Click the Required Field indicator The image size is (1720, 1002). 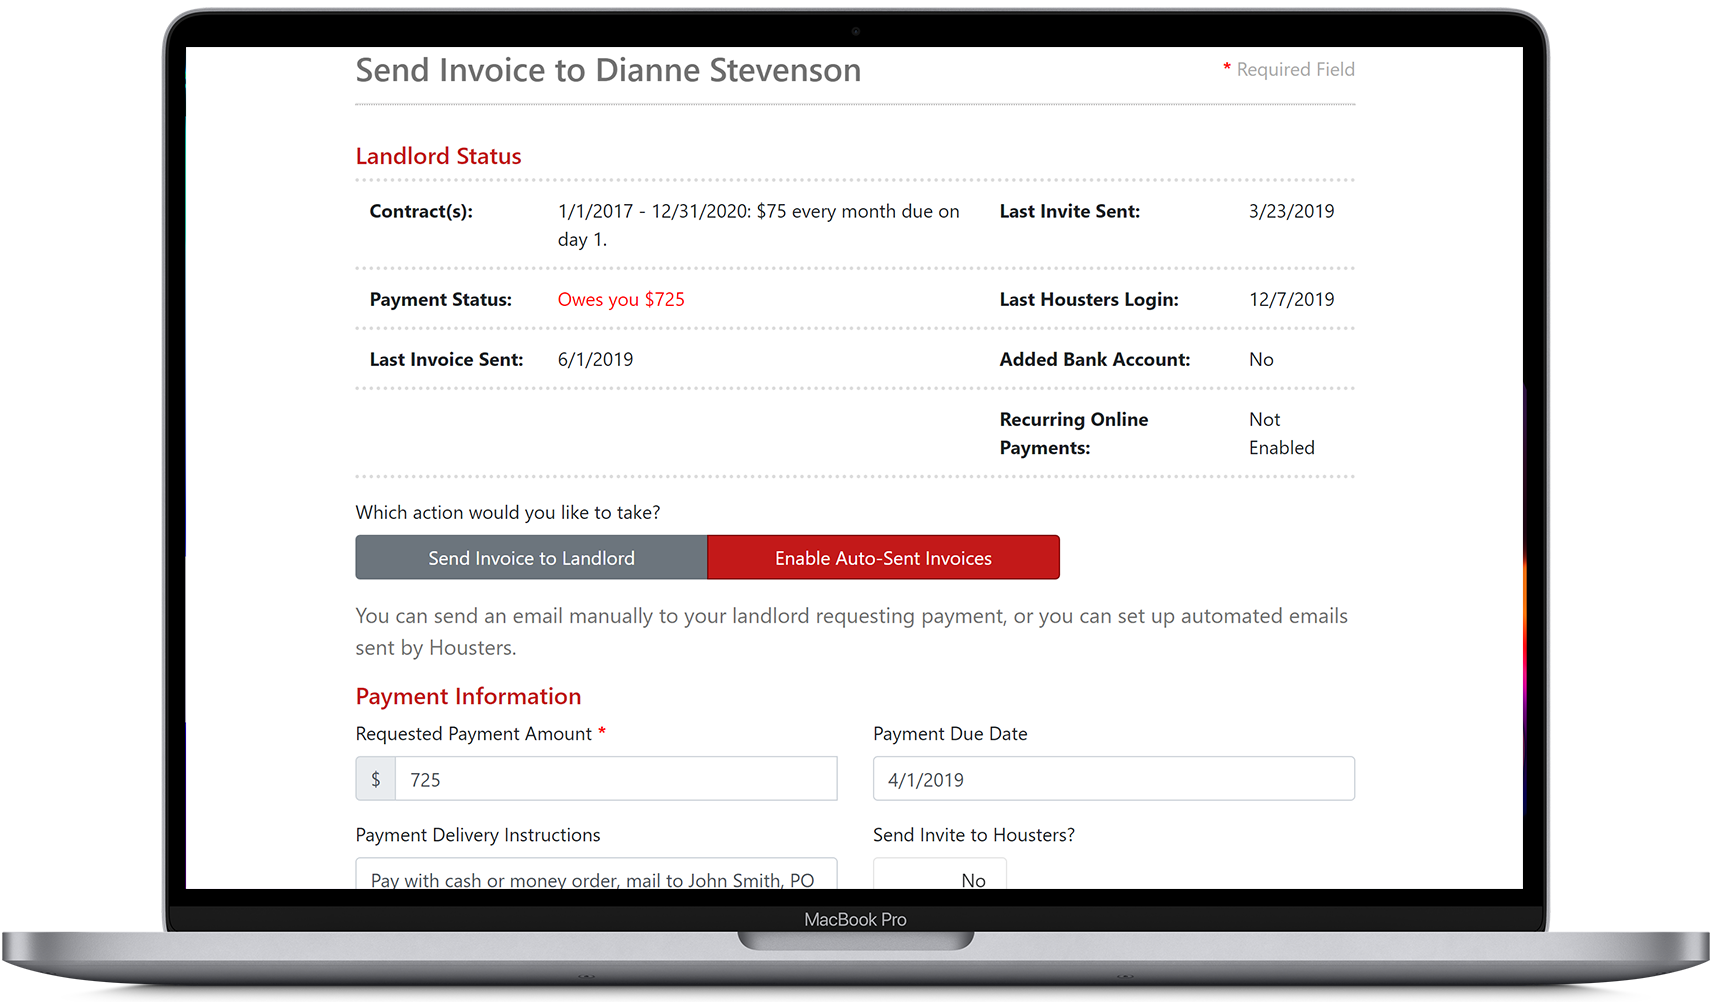(1288, 69)
